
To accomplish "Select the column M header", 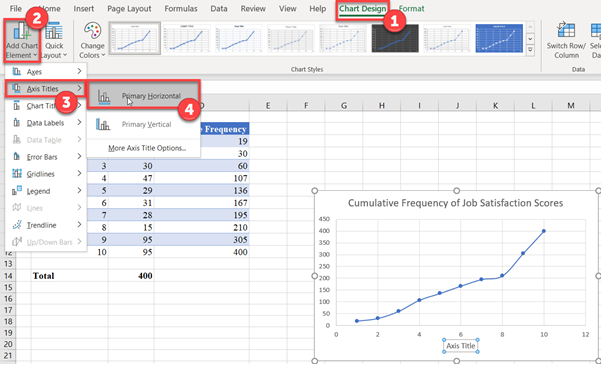I will click(571, 106).
